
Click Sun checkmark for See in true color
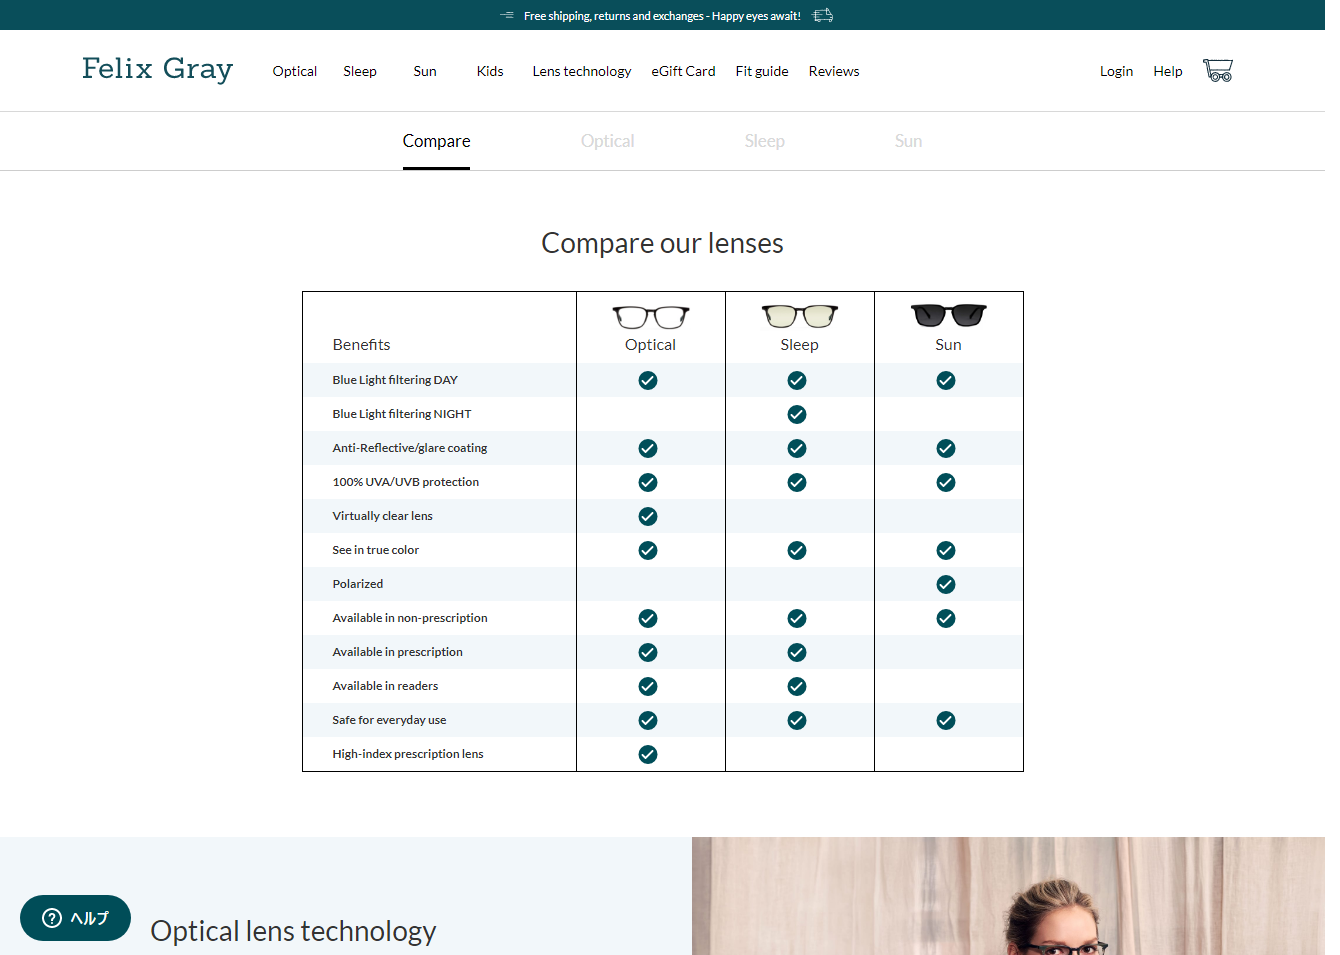946,550
